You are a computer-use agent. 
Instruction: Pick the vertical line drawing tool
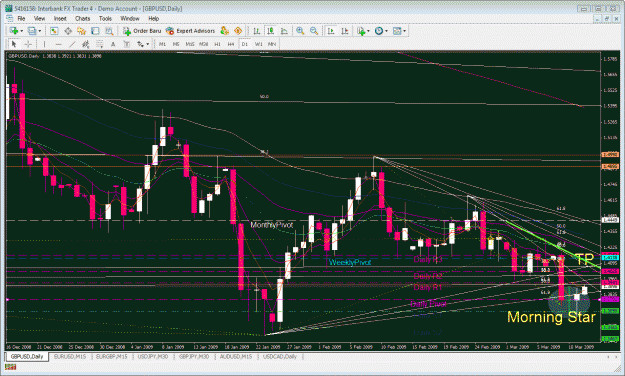click(44, 44)
